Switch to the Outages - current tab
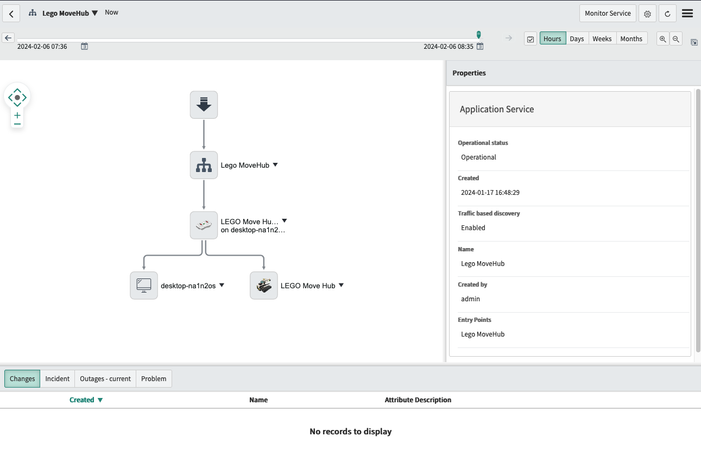The height and width of the screenshot is (450, 701). [105, 379]
